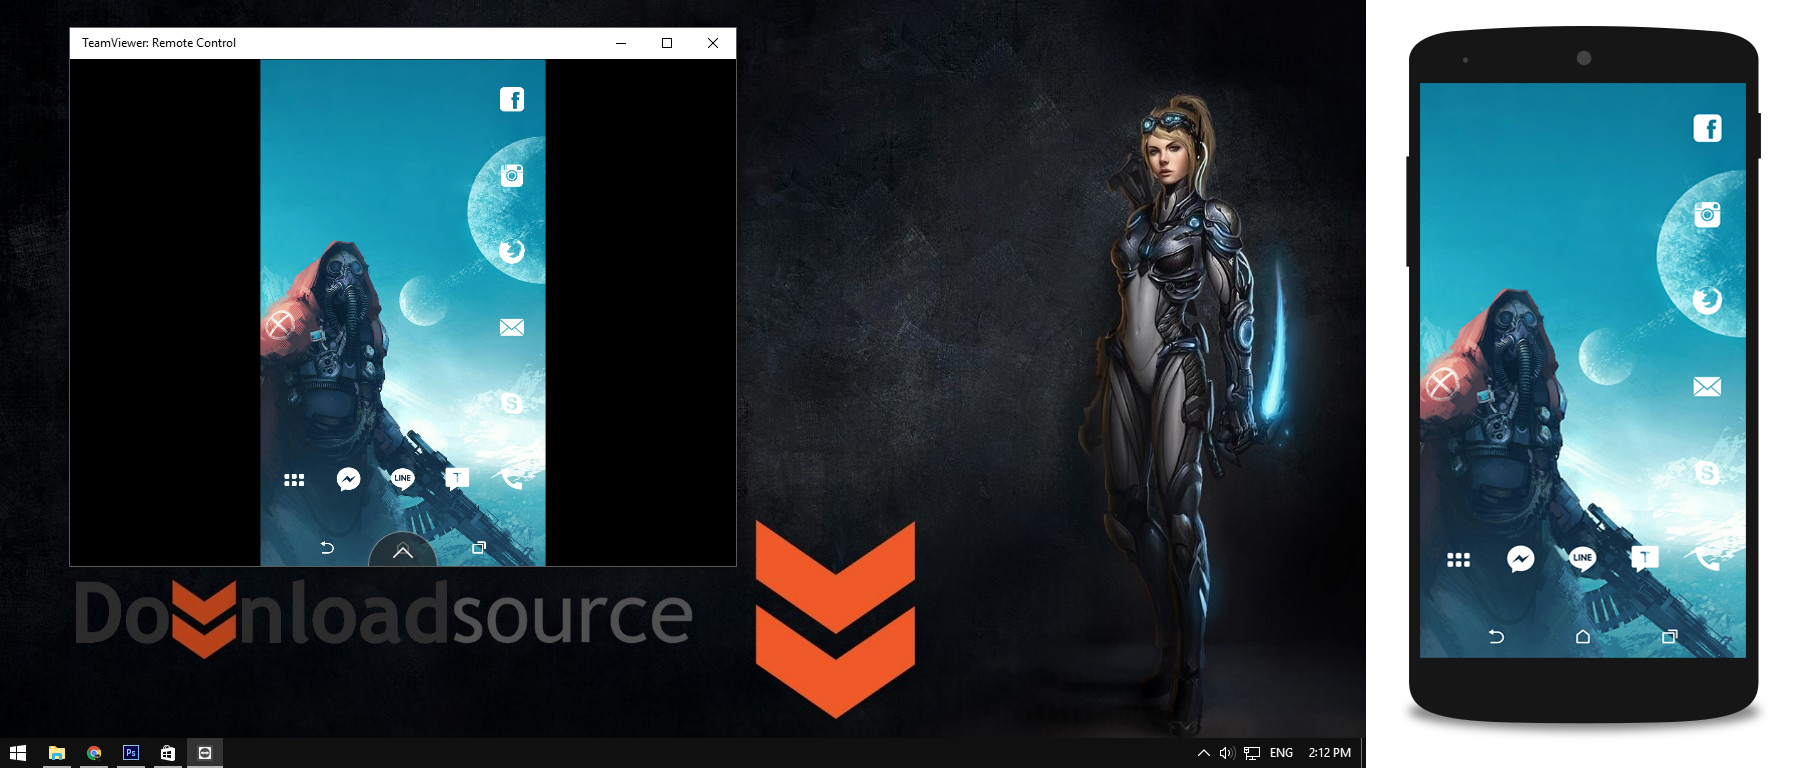
Task: Tap the back arrow in TeamViewer window
Action: (x=327, y=547)
